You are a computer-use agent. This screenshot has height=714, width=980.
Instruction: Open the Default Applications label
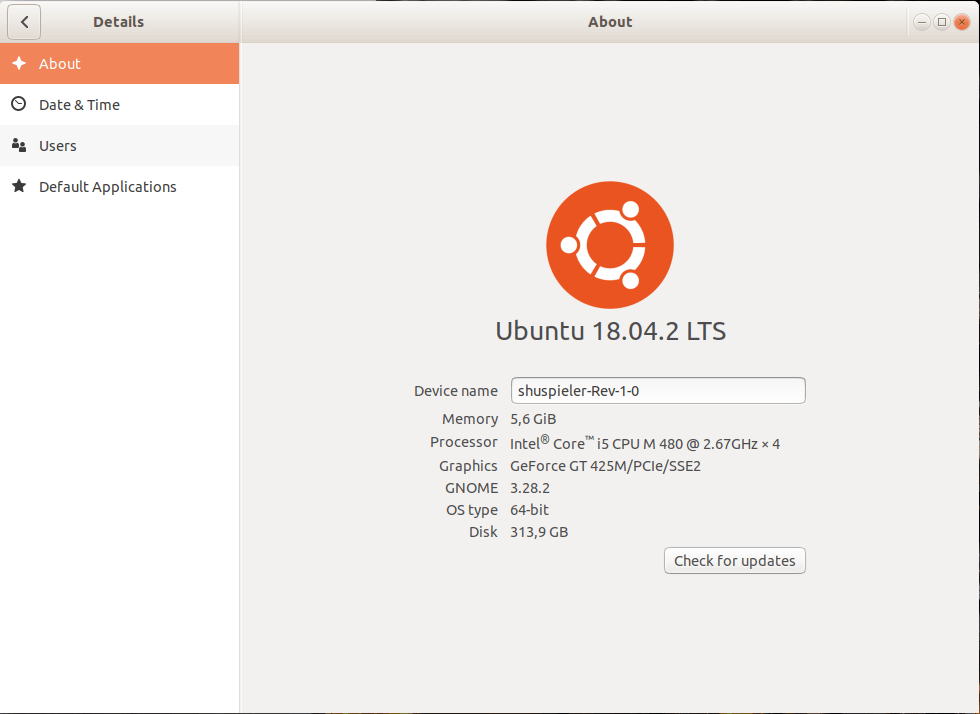108,187
